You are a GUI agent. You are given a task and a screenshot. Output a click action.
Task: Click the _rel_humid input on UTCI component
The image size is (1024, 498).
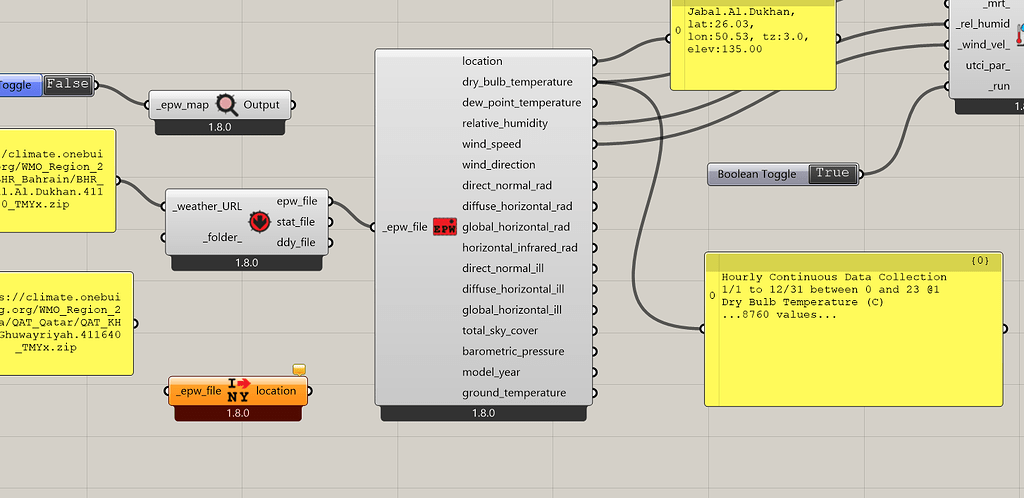pyautogui.click(x=982, y=24)
